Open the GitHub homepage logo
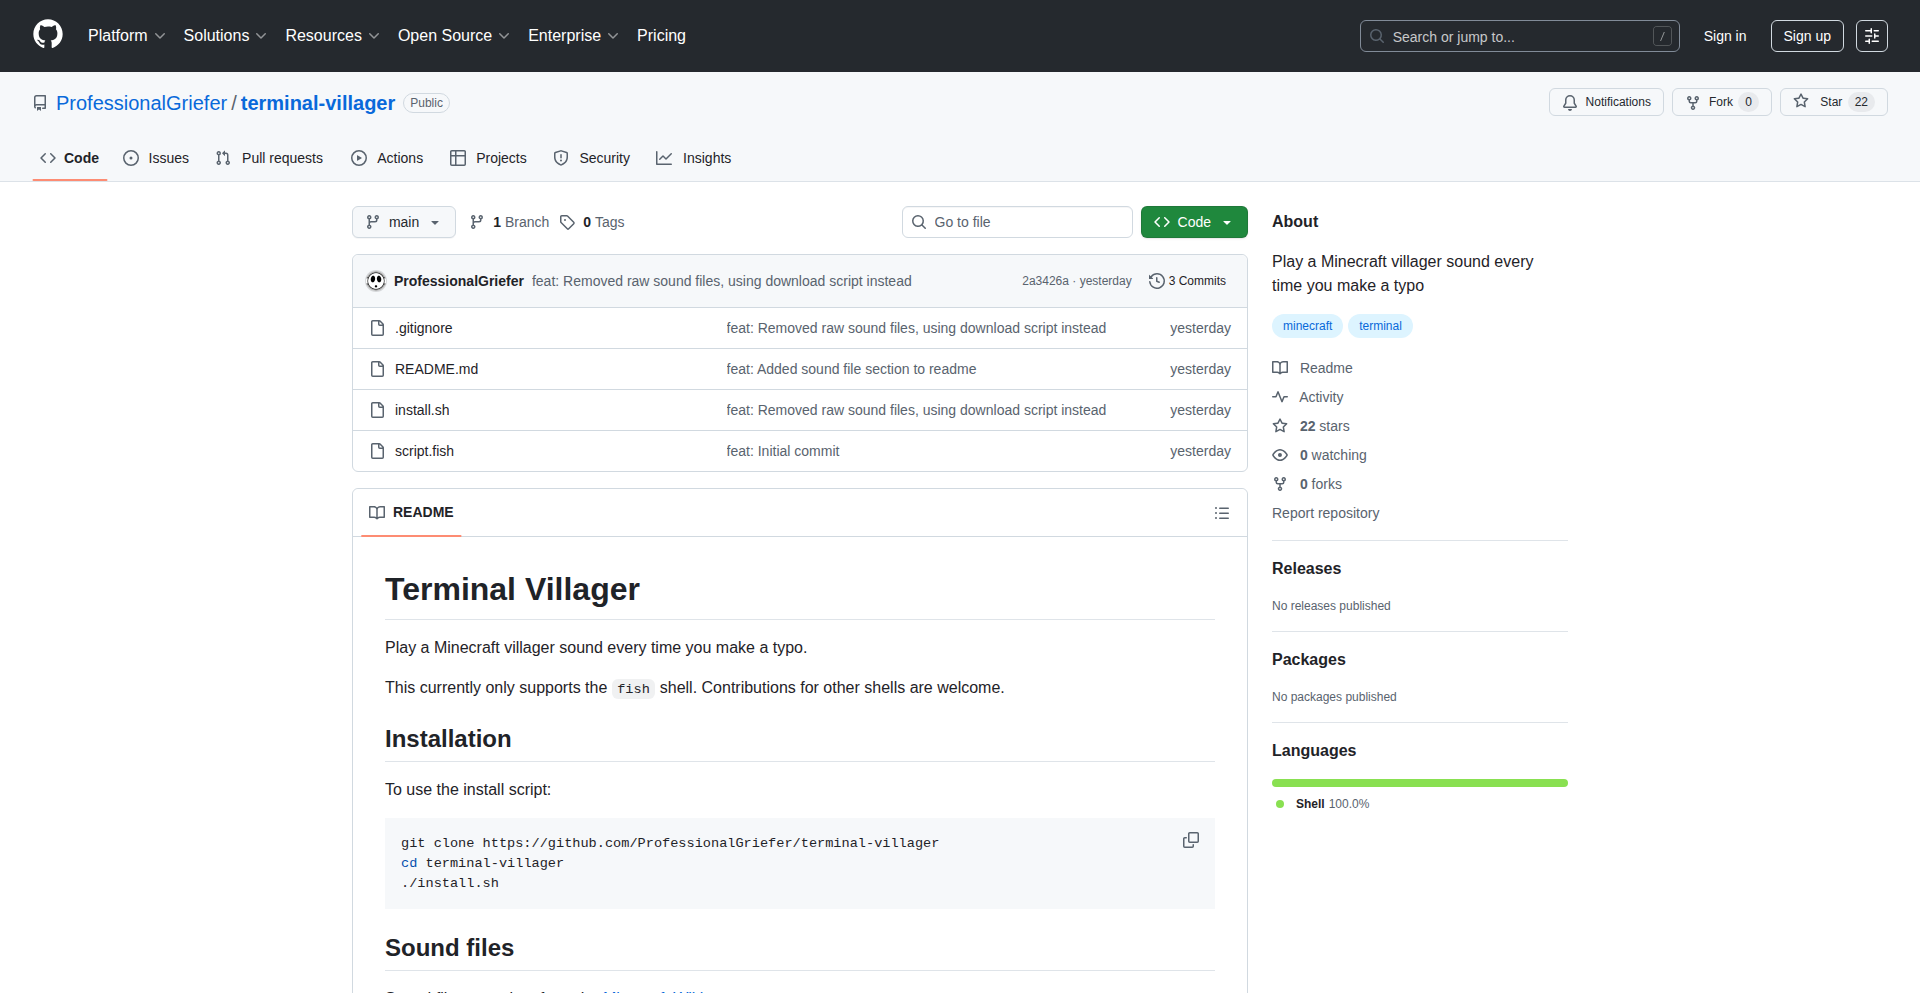The height and width of the screenshot is (993, 1920). (x=48, y=35)
